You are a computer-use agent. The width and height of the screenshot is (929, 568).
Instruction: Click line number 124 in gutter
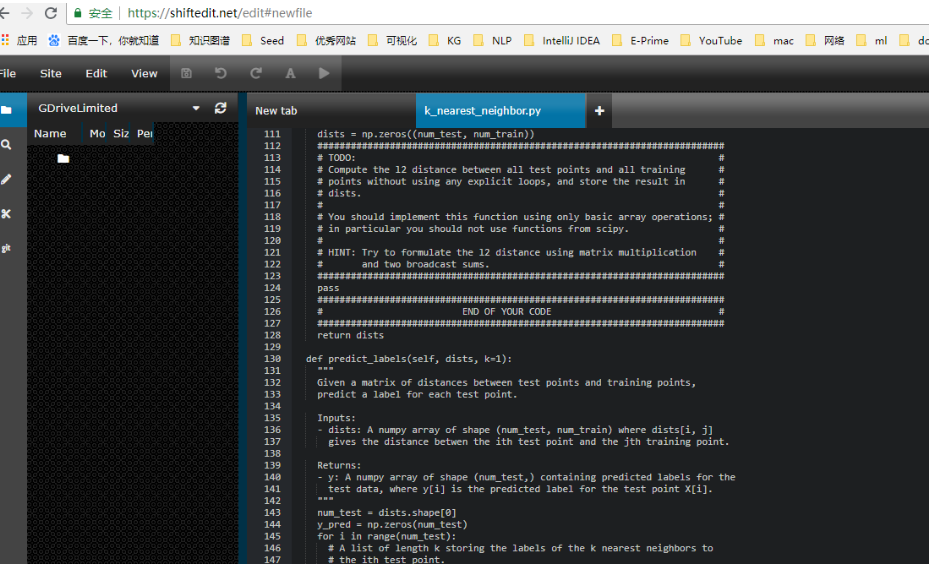pos(273,288)
